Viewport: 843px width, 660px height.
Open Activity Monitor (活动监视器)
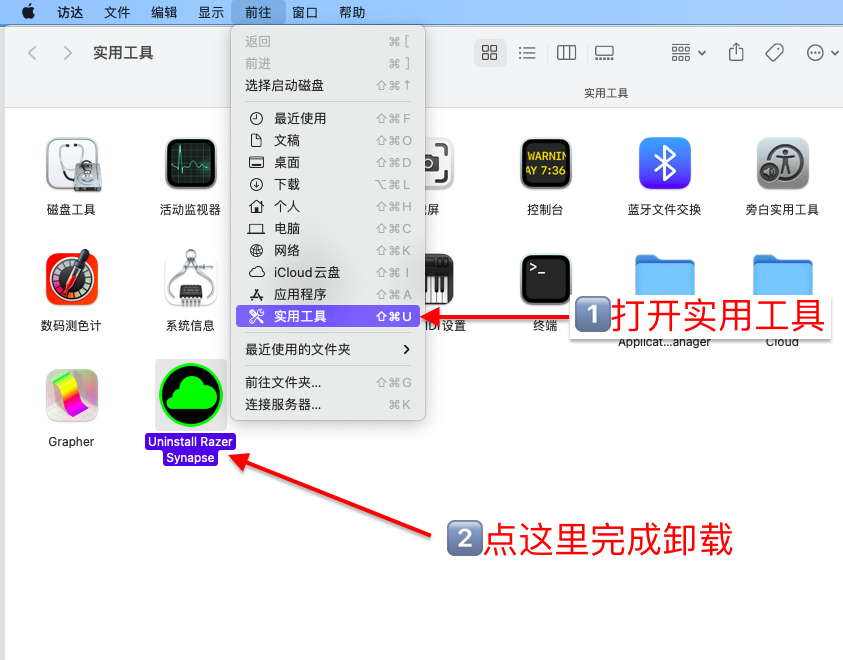(x=191, y=164)
